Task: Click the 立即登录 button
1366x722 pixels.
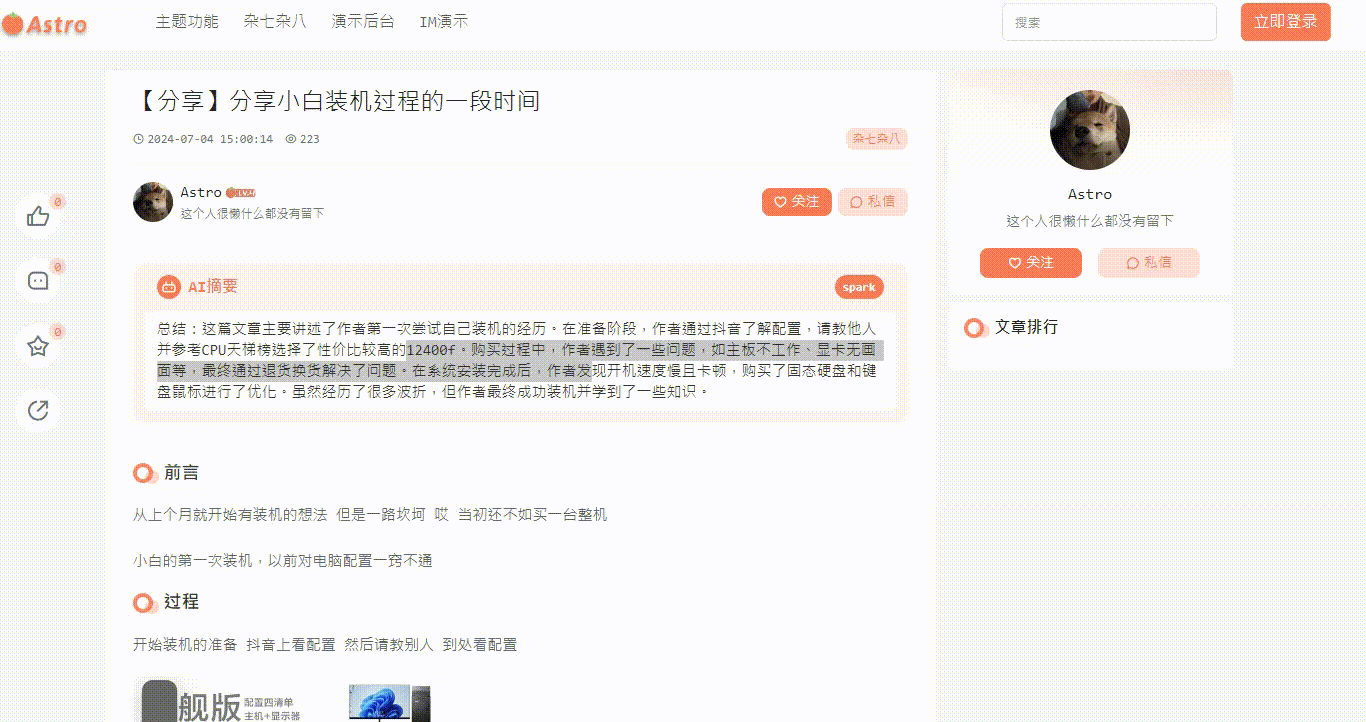Action: click(x=1285, y=22)
